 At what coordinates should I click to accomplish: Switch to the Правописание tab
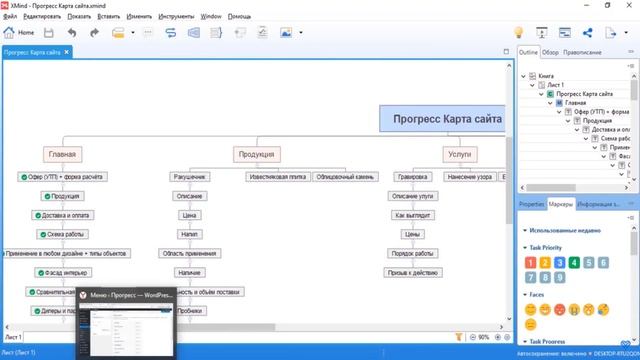pos(582,52)
